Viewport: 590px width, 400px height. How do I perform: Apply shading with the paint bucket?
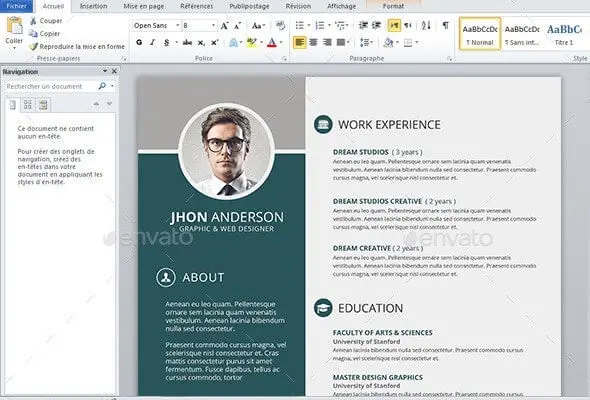389,43
